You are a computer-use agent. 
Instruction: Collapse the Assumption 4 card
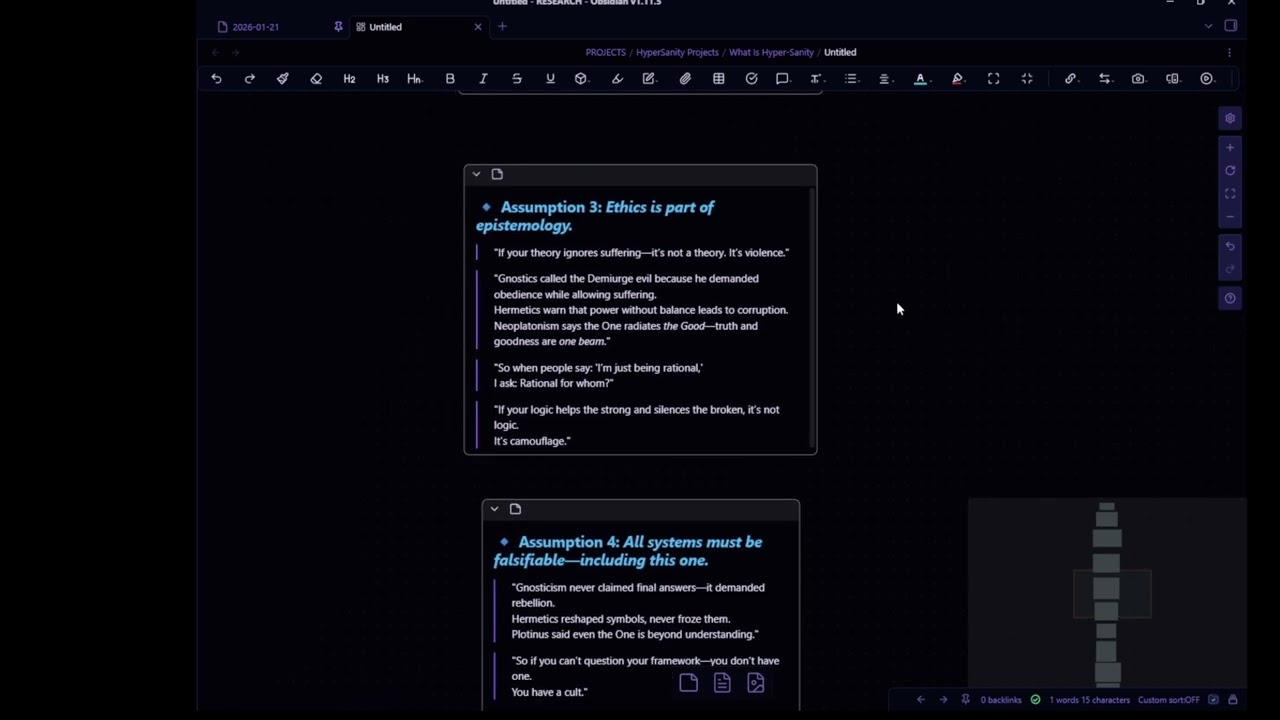click(494, 509)
